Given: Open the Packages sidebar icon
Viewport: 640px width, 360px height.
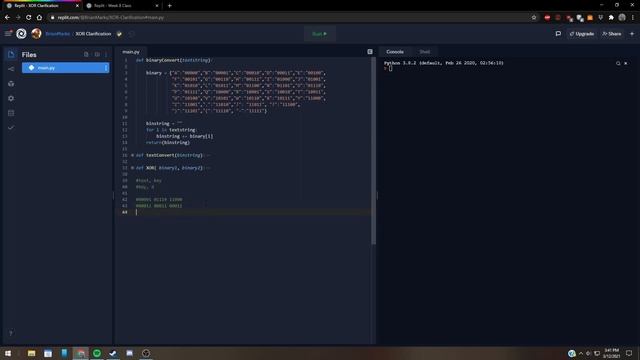Looking at the screenshot, I should pos(11,84).
